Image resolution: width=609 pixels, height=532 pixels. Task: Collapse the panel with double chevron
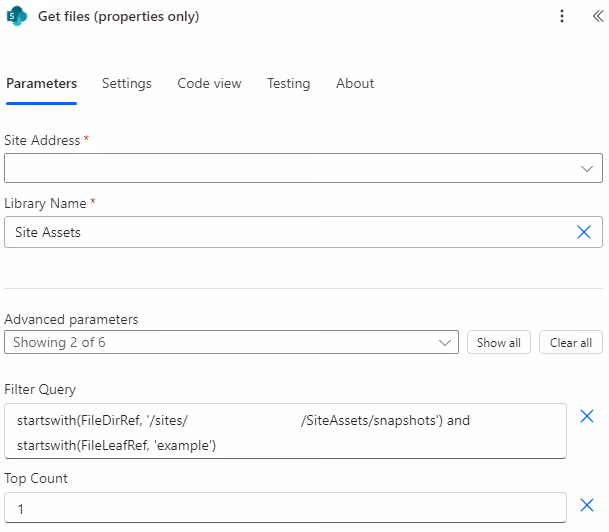click(598, 16)
